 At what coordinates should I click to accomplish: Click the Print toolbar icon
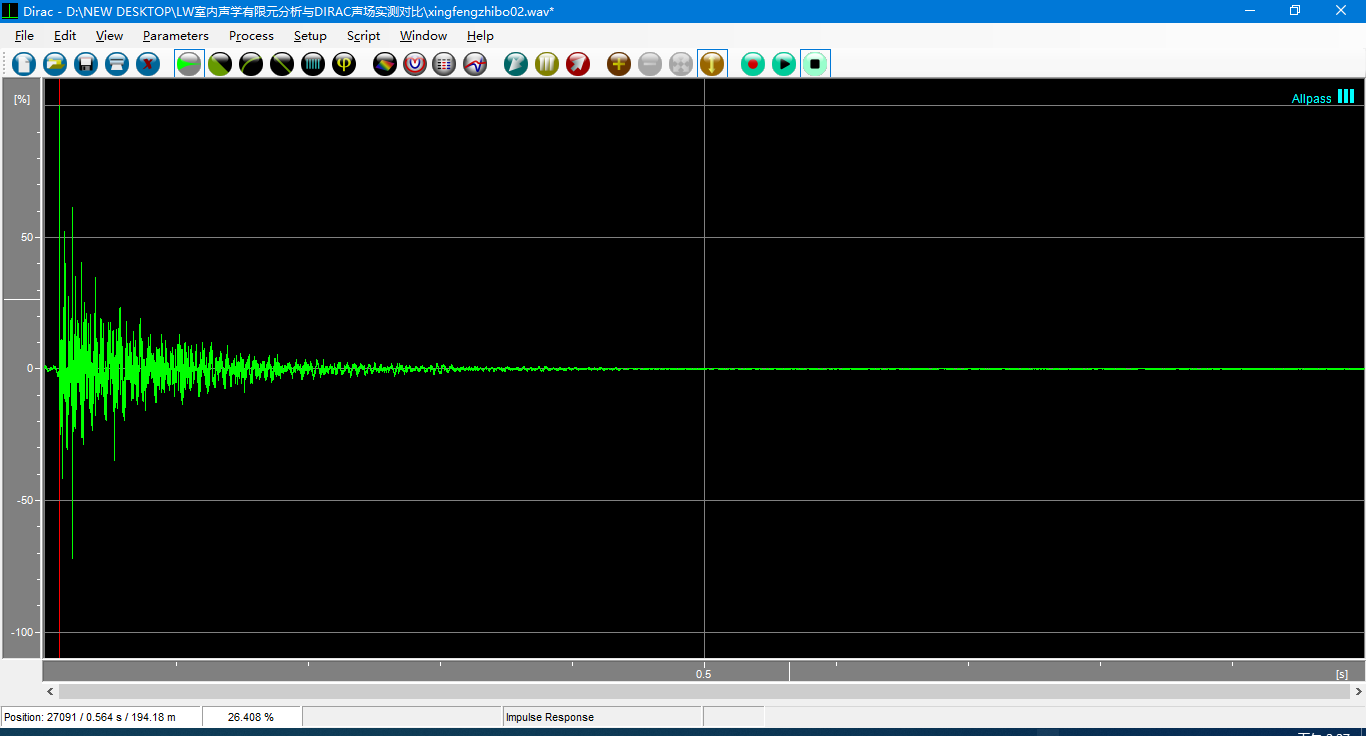click(x=117, y=64)
